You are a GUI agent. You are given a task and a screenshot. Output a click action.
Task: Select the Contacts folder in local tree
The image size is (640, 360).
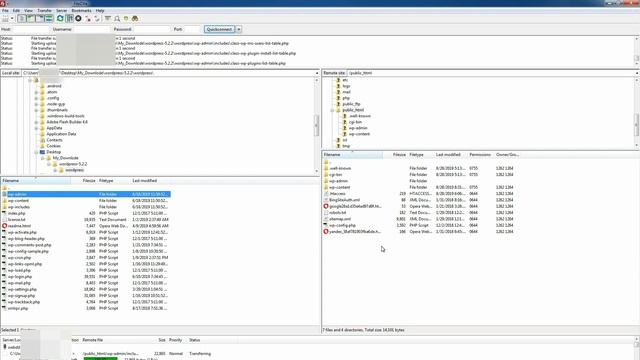click(54, 140)
